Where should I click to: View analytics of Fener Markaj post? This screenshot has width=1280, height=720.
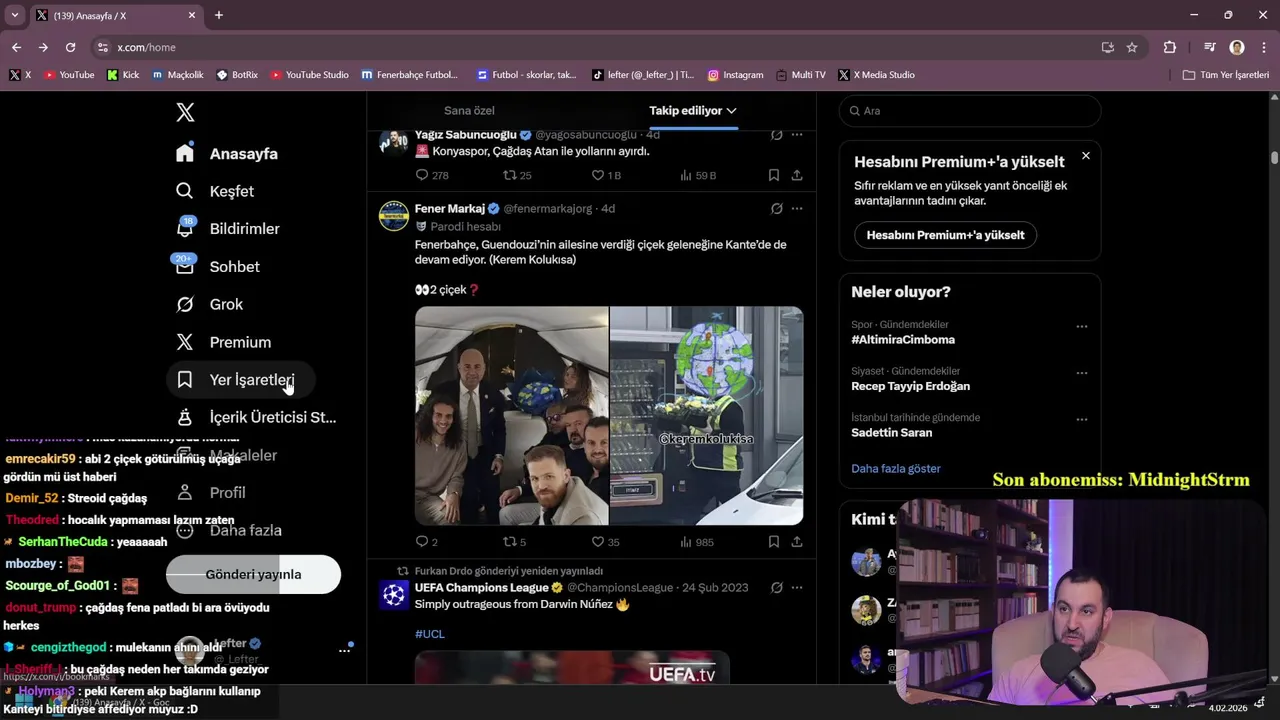point(697,542)
